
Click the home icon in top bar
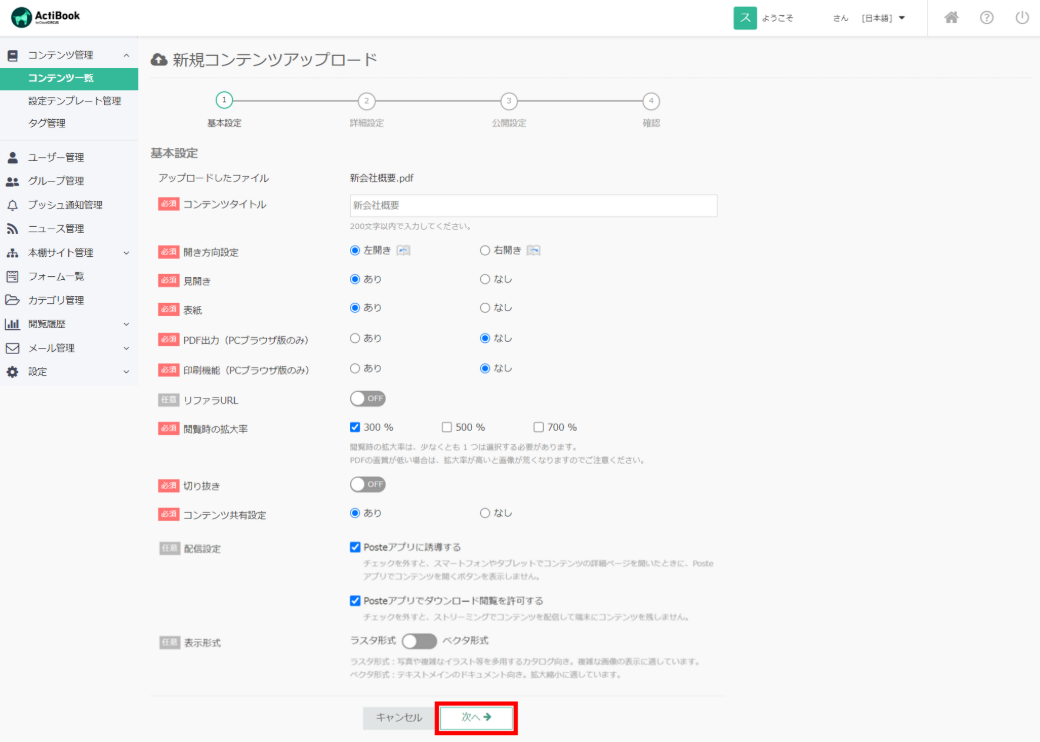point(951,18)
